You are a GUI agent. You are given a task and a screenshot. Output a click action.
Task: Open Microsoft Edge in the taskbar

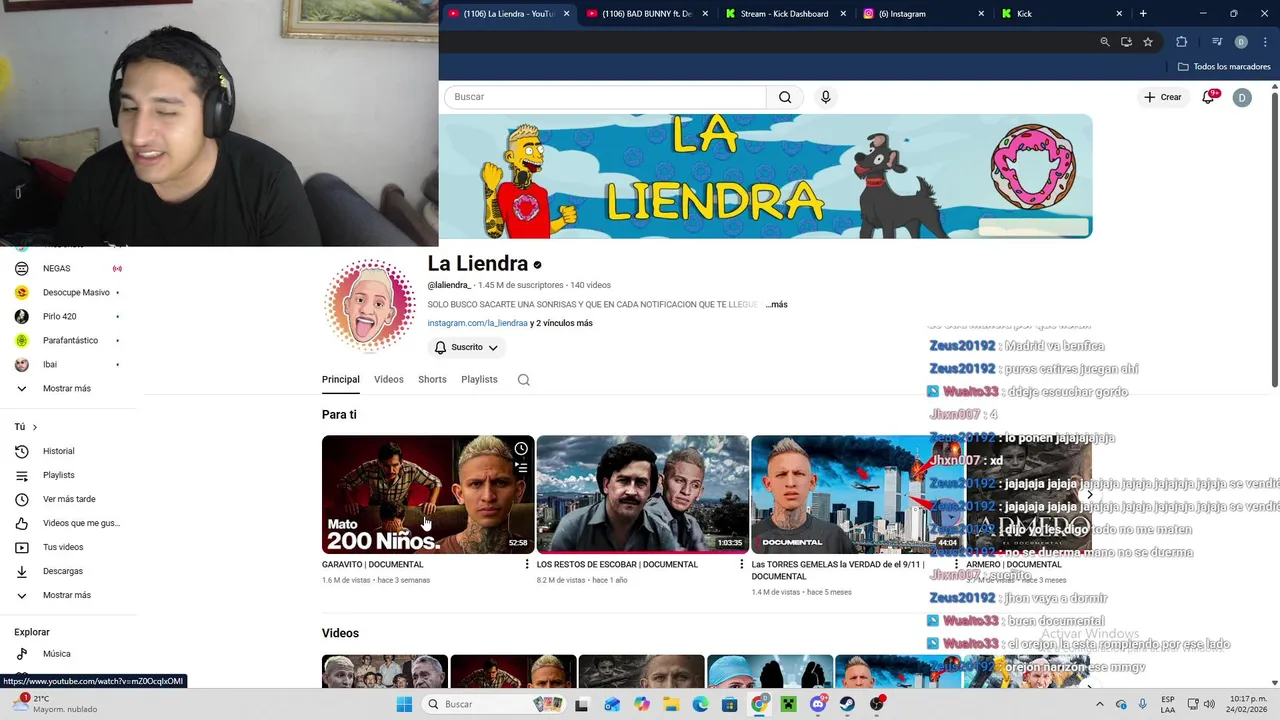tap(700, 704)
